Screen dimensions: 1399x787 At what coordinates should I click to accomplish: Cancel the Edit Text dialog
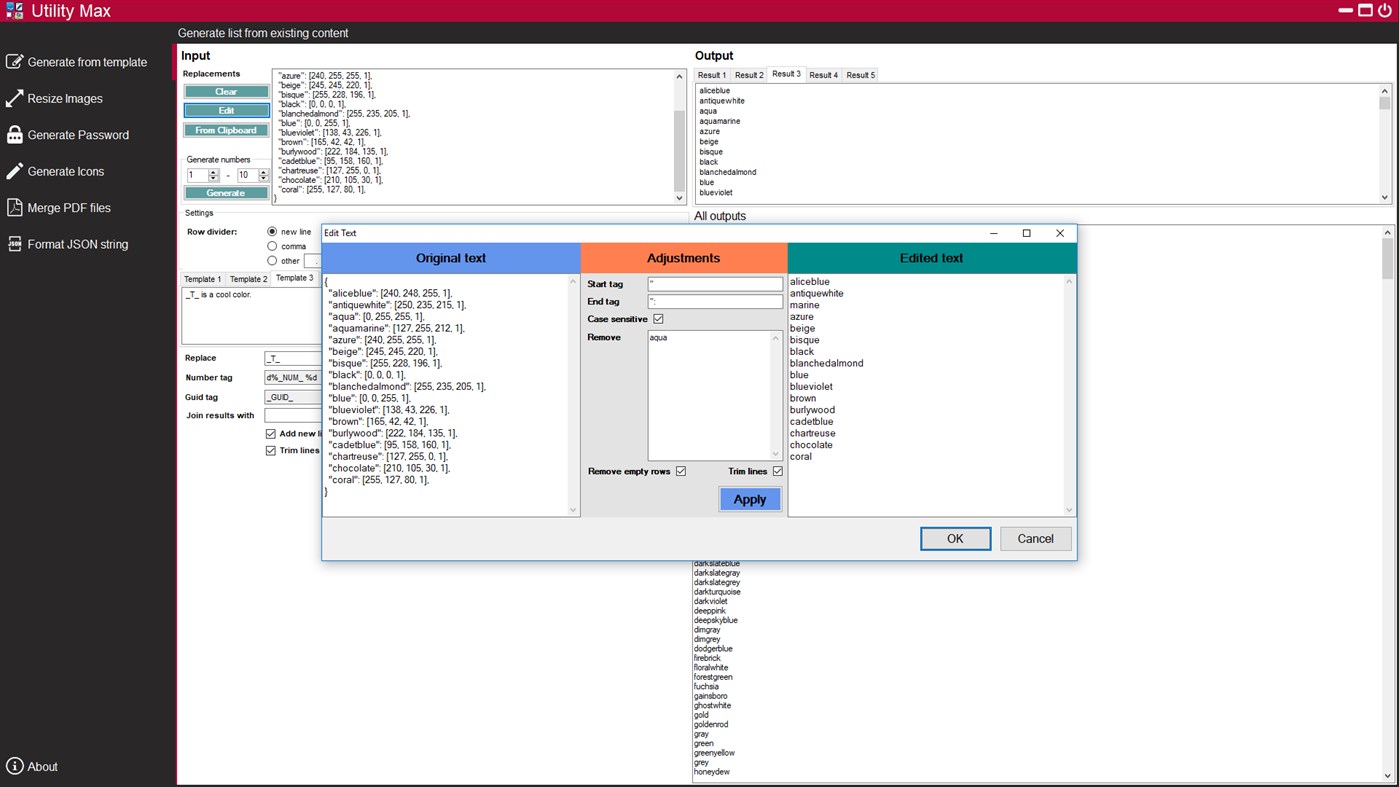[x=1035, y=538]
